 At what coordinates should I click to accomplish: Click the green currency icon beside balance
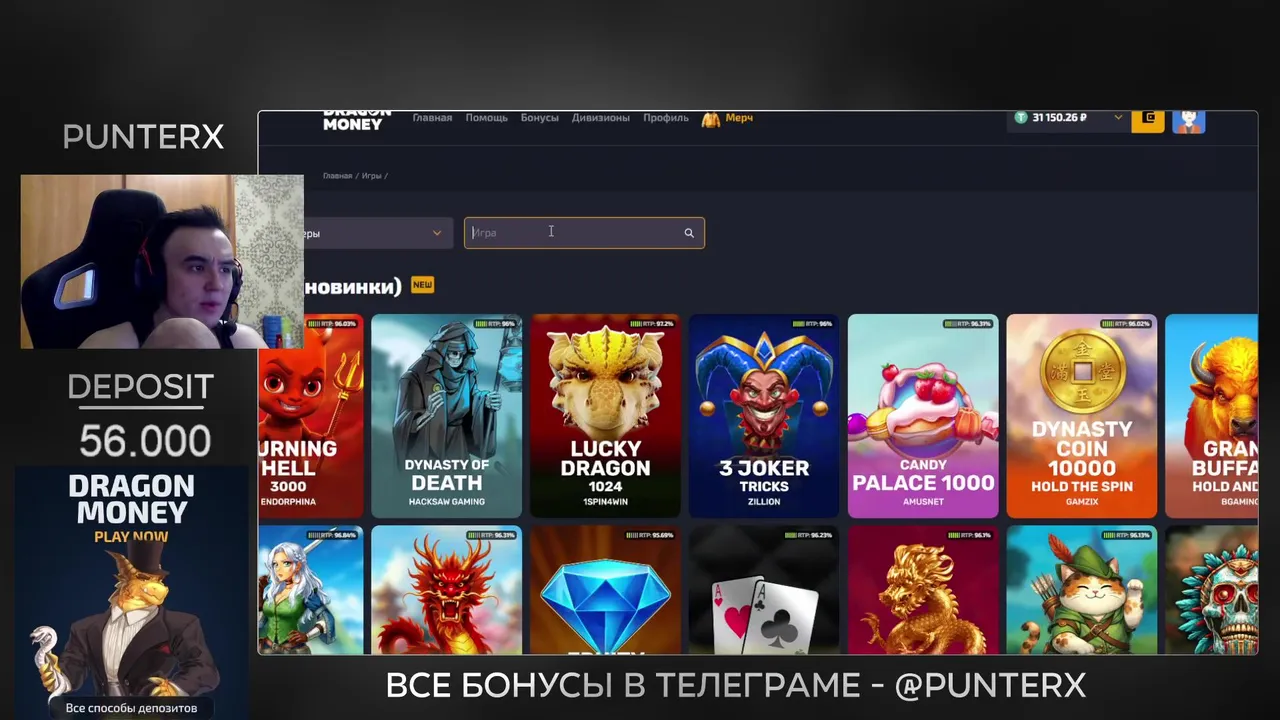click(x=1020, y=118)
